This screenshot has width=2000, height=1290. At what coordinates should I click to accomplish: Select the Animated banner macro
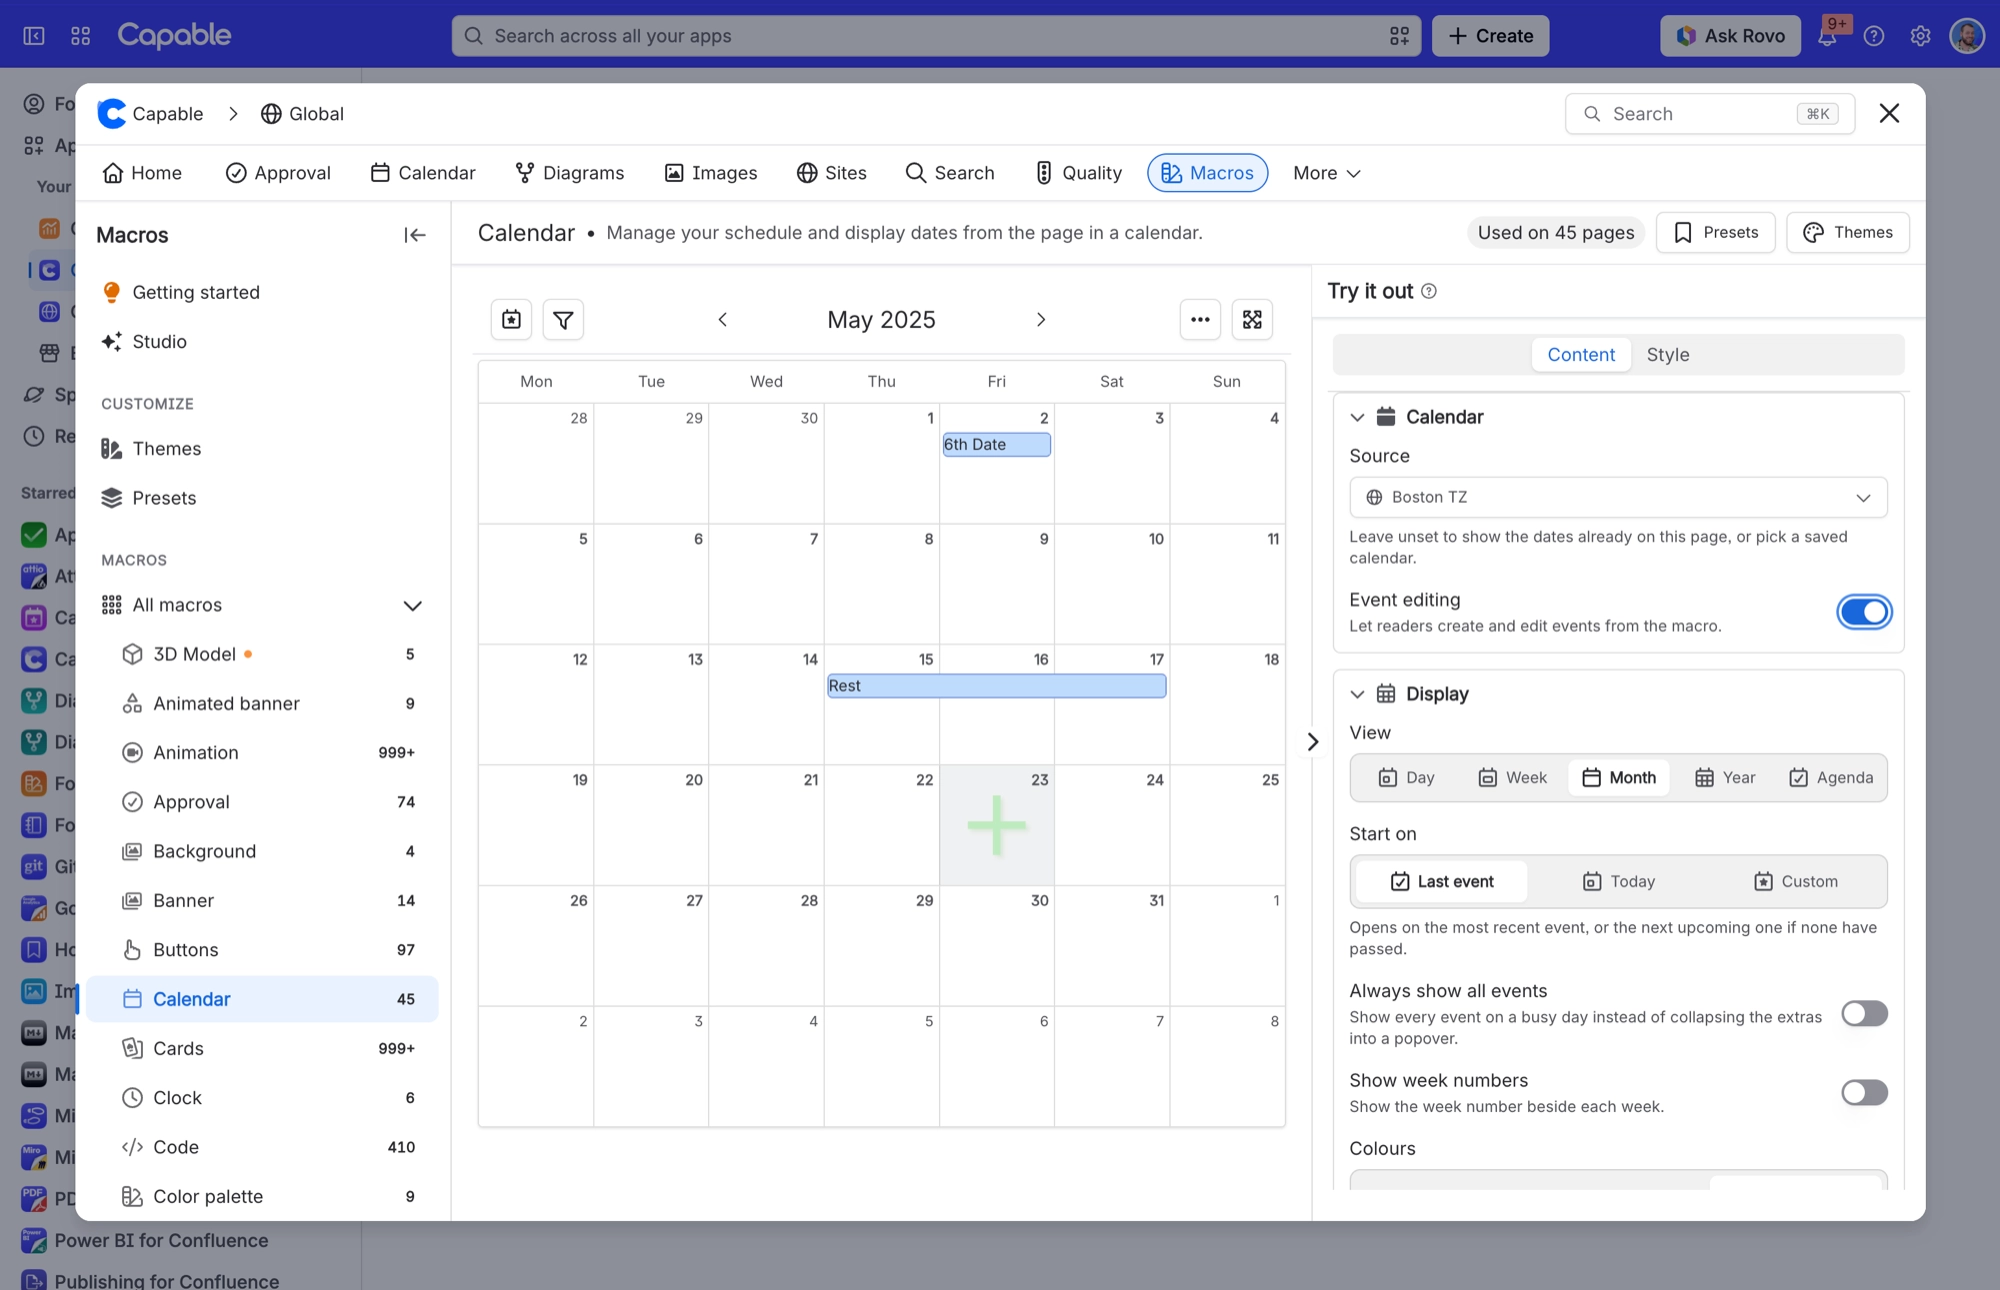coord(262,704)
